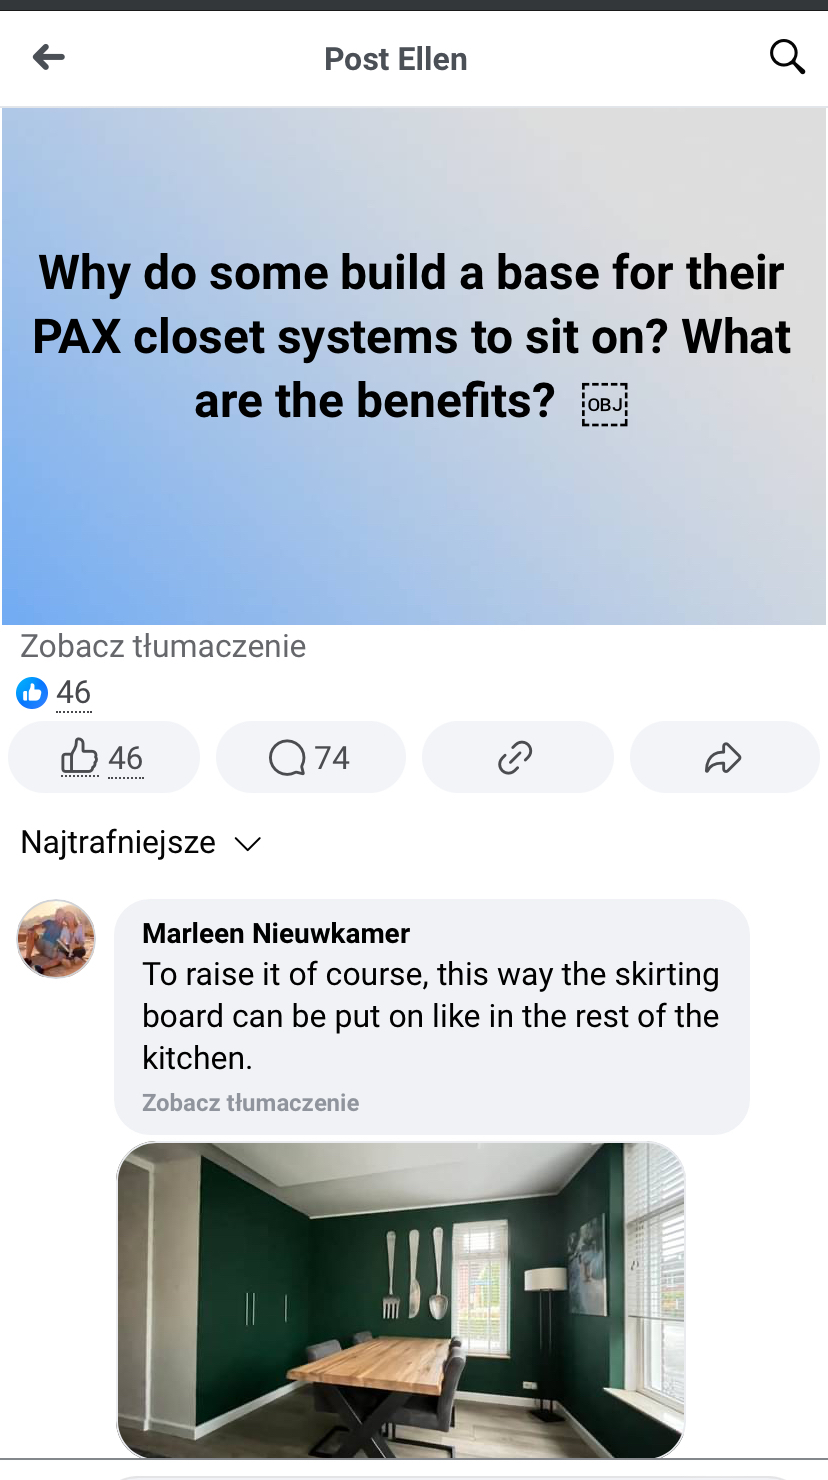Image resolution: width=828 pixels, height=1480 pixels.
Task: Click the blue like reaction icon
Action: pos(32,692)
